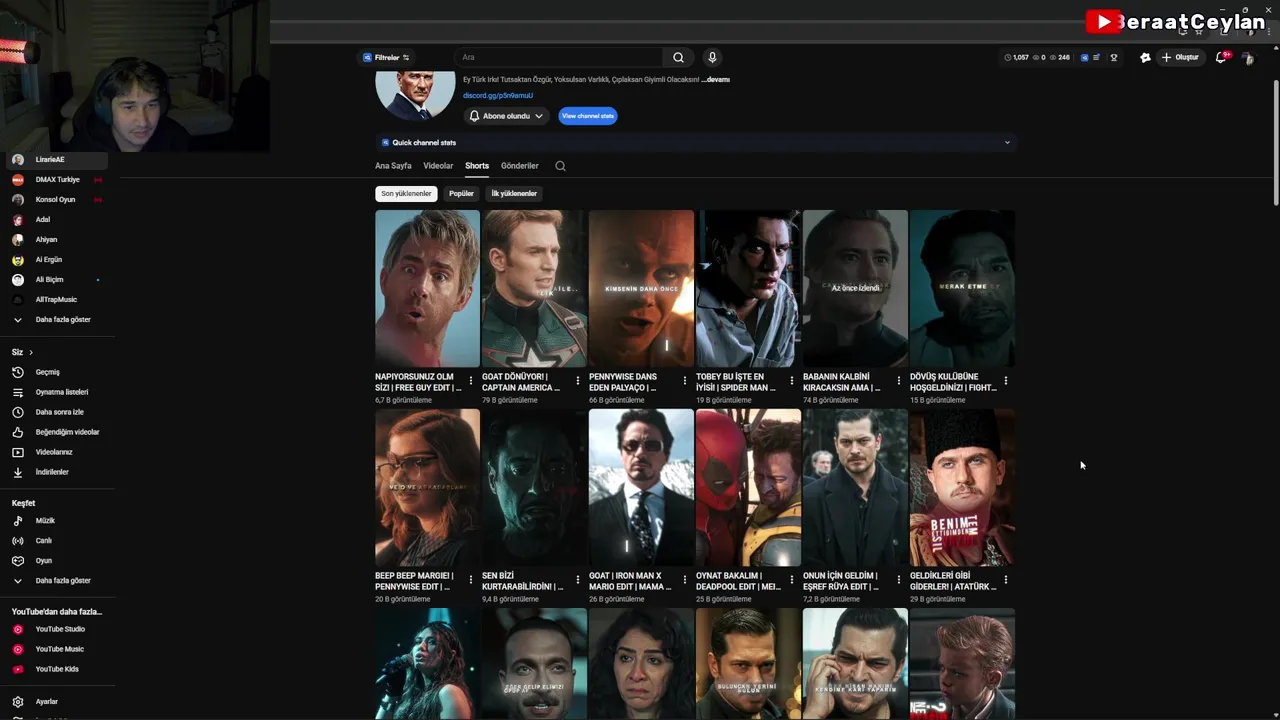The image size is (1280, 720).
Task: Open the Atatürk GELDİKLERİ GİBİ short thumbnail
Action: (962, 487)
